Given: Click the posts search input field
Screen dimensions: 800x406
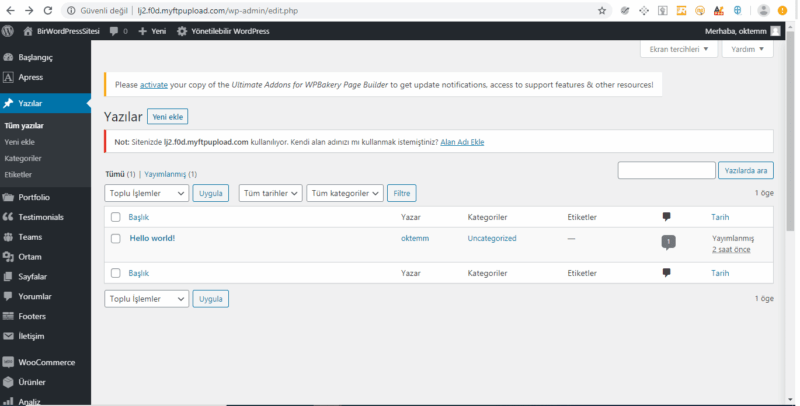Looking at the screenshot, I should tap(665, 171).
